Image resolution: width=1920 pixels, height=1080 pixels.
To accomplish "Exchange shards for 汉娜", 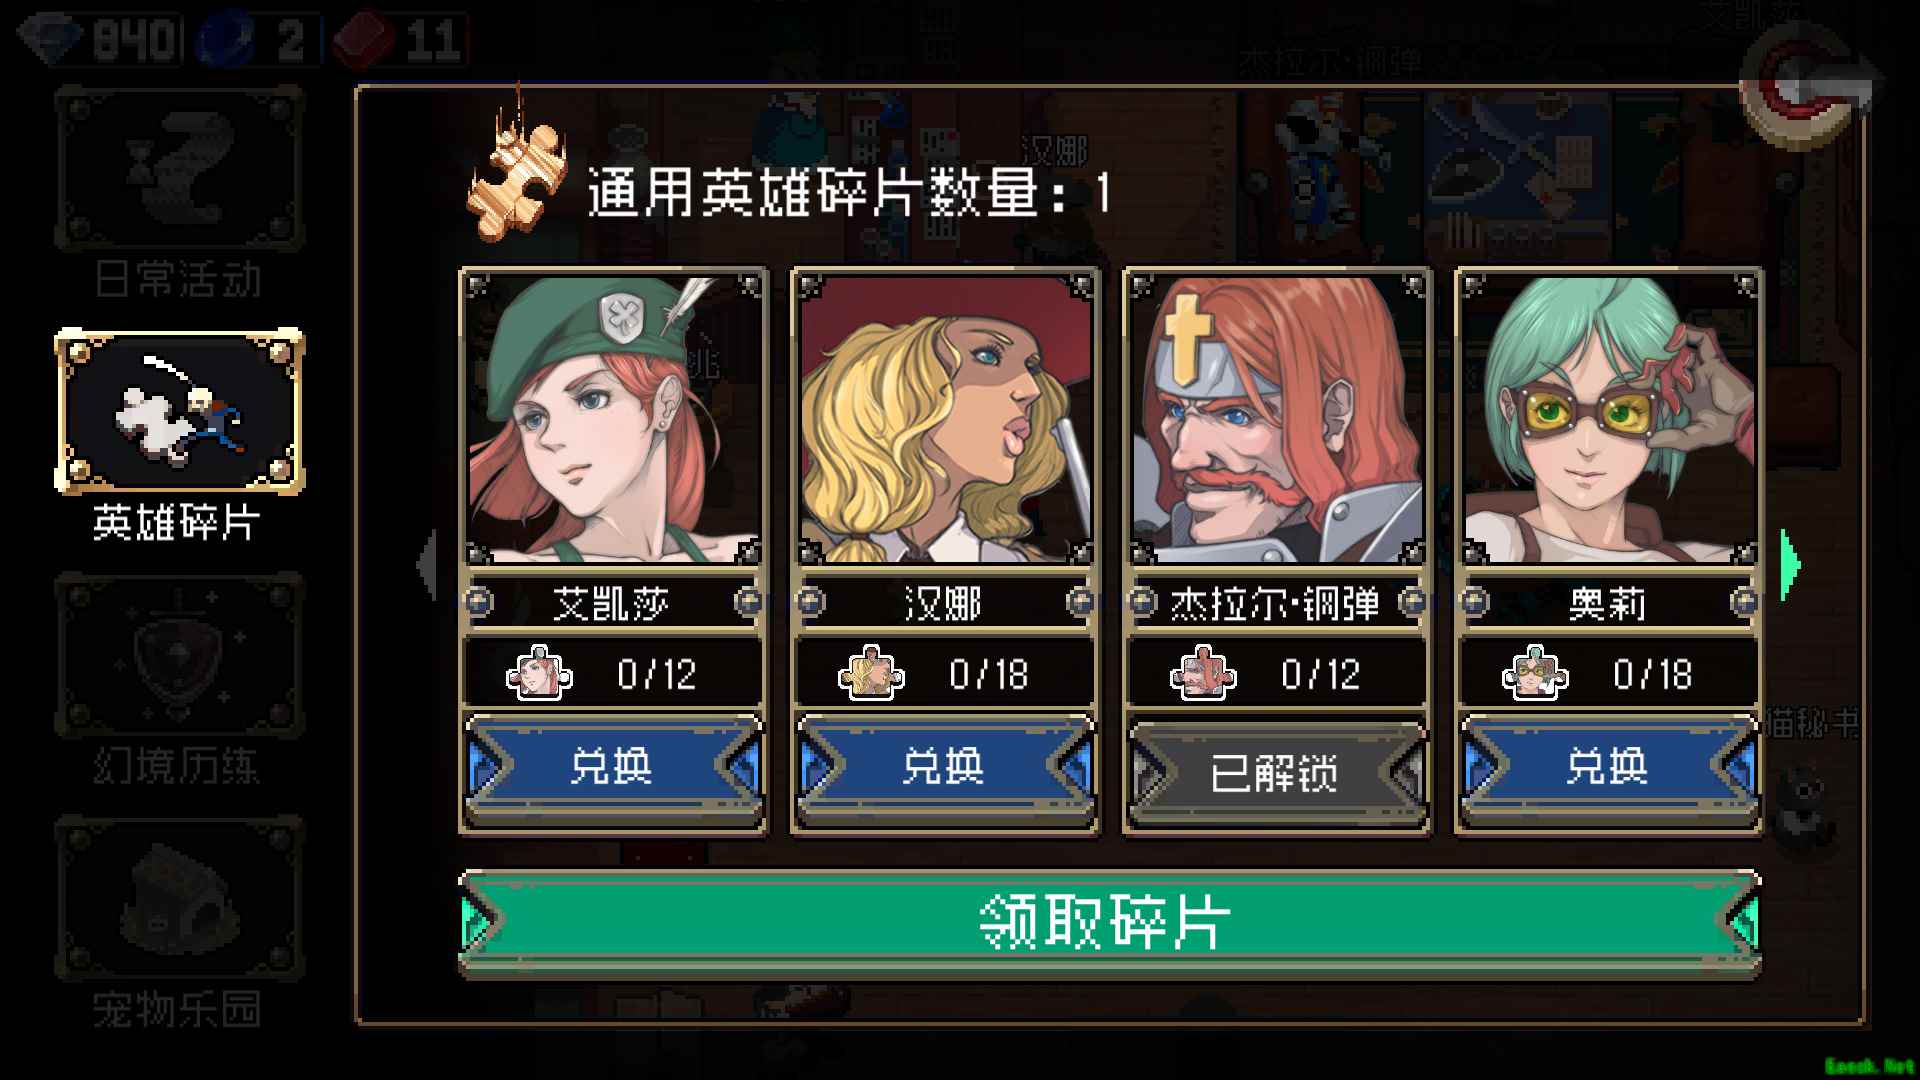I will [945, 768].
